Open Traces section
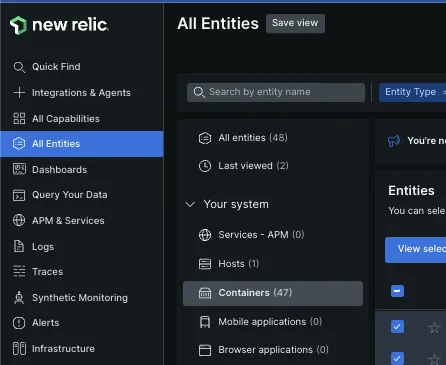Image resolution: width=446 pixels, height=365 pixels. (82, 271)
